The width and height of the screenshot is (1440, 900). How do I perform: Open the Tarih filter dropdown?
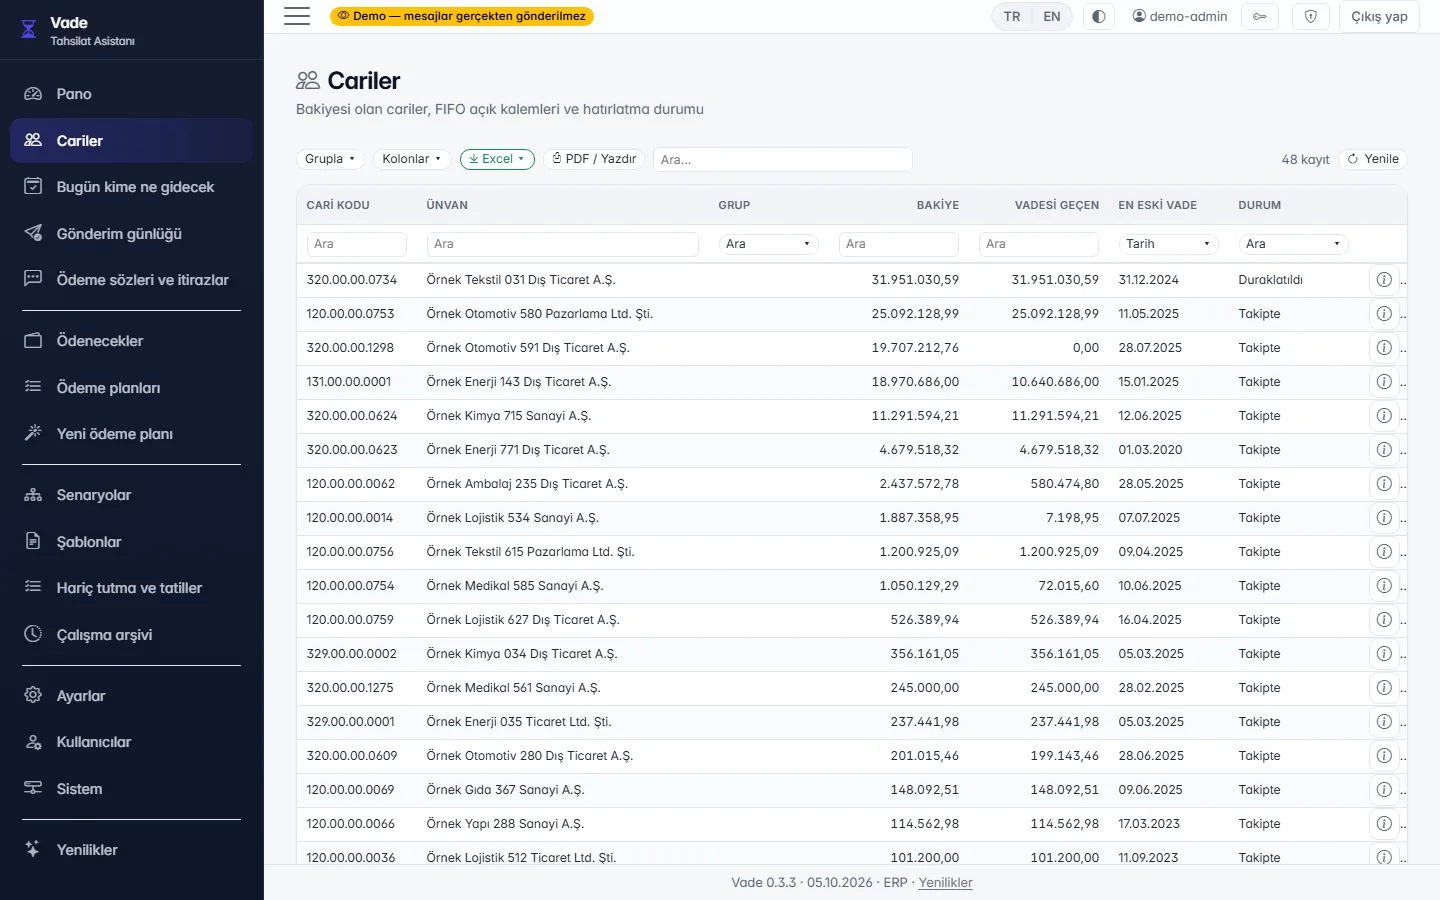pos(1168,244)
